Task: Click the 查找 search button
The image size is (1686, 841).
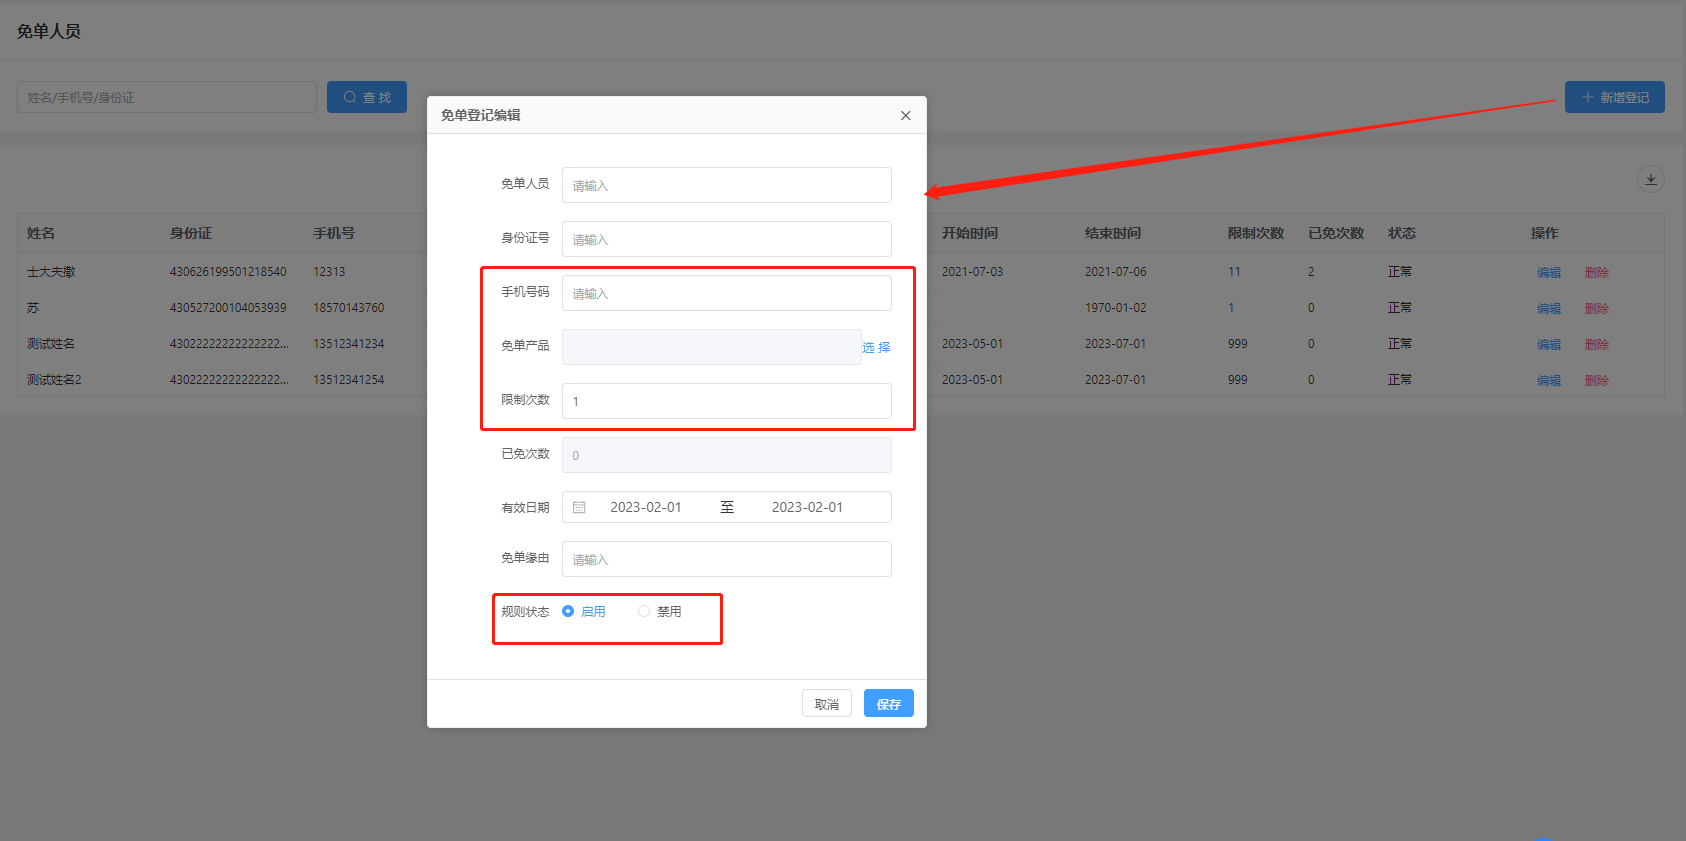Action: (367, 97)
